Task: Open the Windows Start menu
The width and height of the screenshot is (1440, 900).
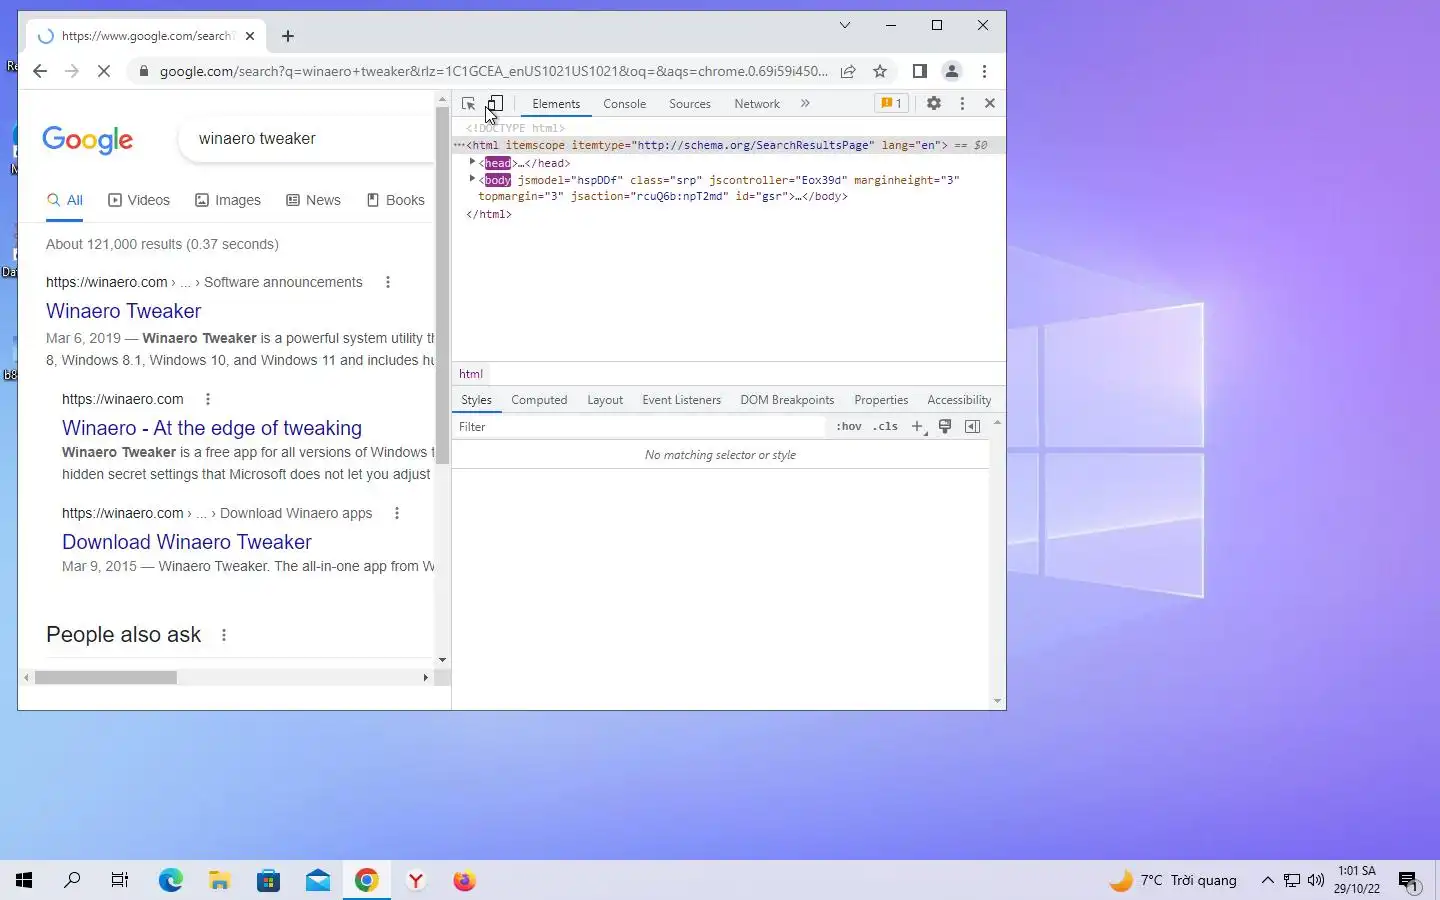Action: 24,880
